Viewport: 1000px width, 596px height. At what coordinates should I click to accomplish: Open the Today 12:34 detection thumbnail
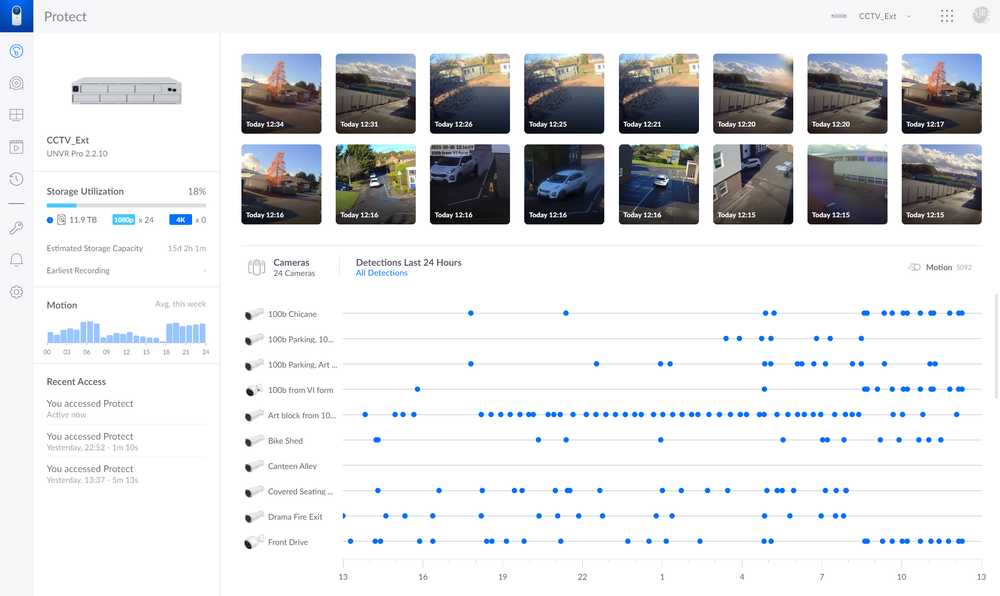pos(281,93)
